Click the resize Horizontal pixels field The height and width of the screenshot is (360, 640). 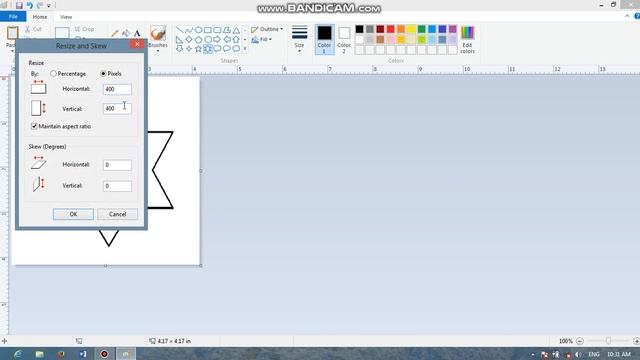[117, 89]
